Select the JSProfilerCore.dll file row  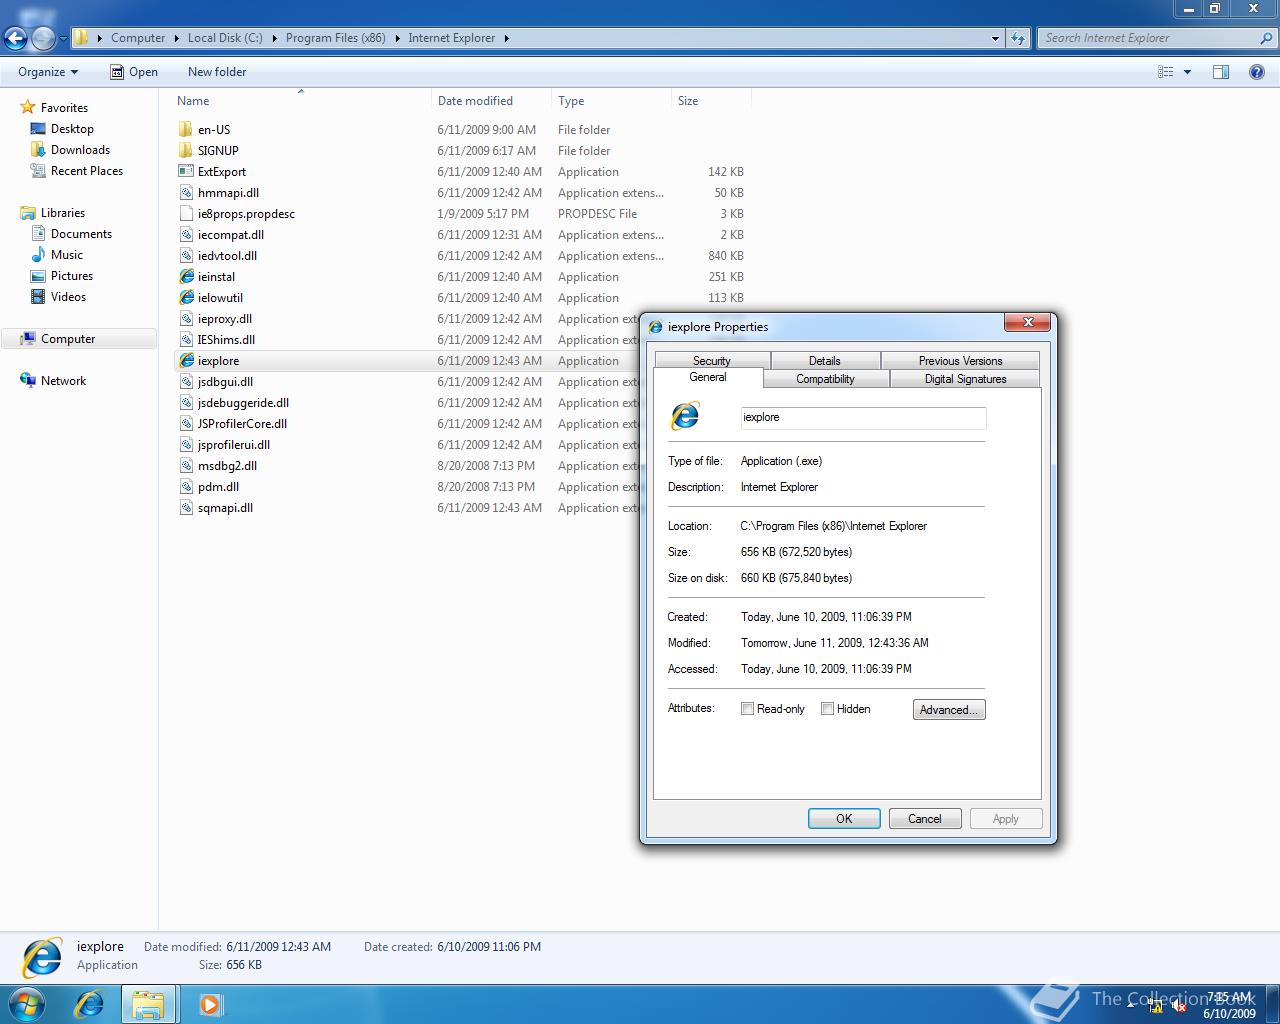pyautogui.click(x=408, y=424)
